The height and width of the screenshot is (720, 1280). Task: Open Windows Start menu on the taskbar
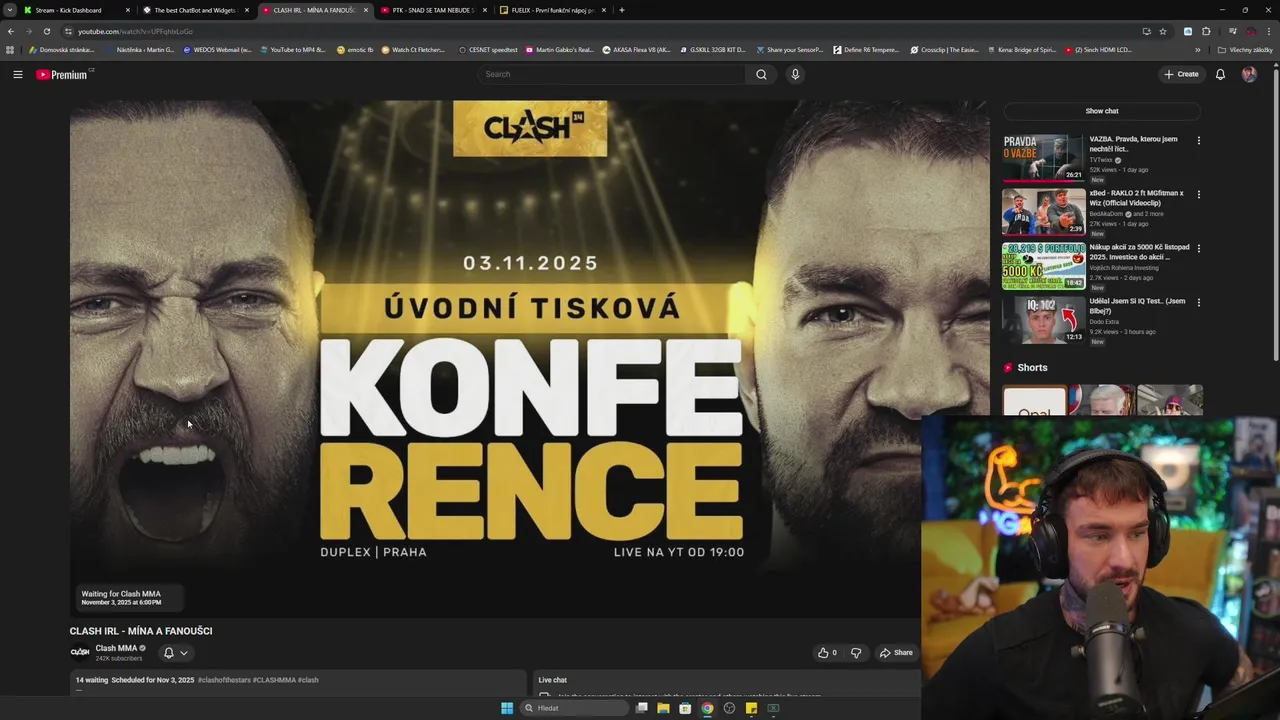pyautogui.click(x=507, y=708)
